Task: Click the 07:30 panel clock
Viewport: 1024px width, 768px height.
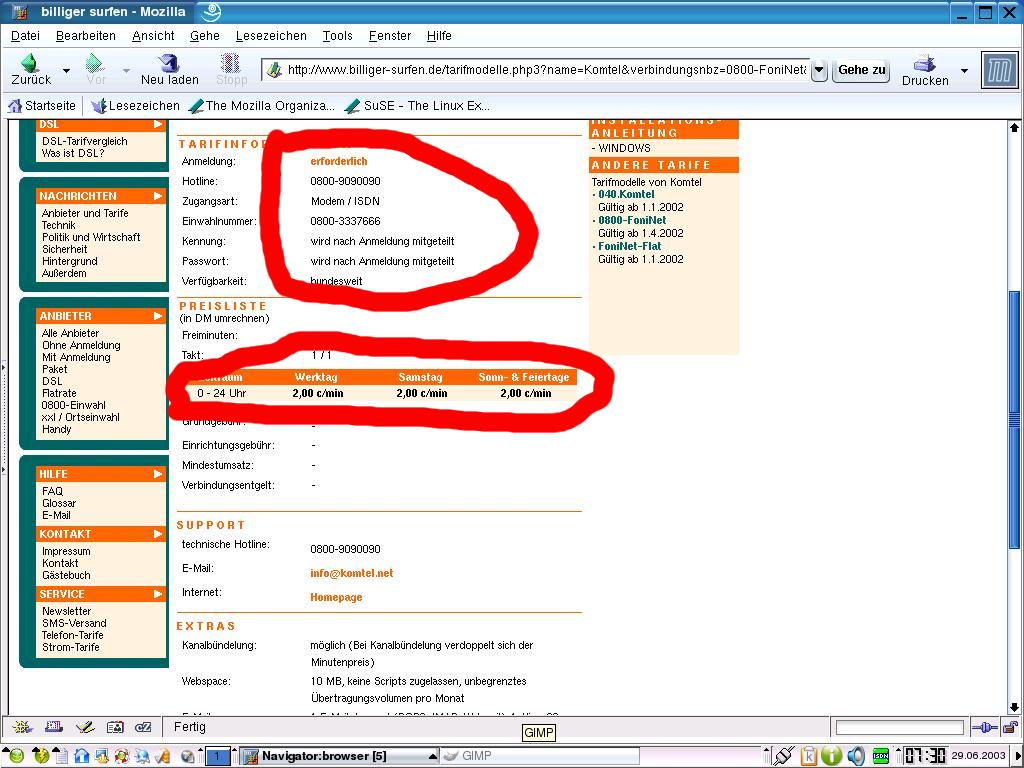Action: point(925,756)
